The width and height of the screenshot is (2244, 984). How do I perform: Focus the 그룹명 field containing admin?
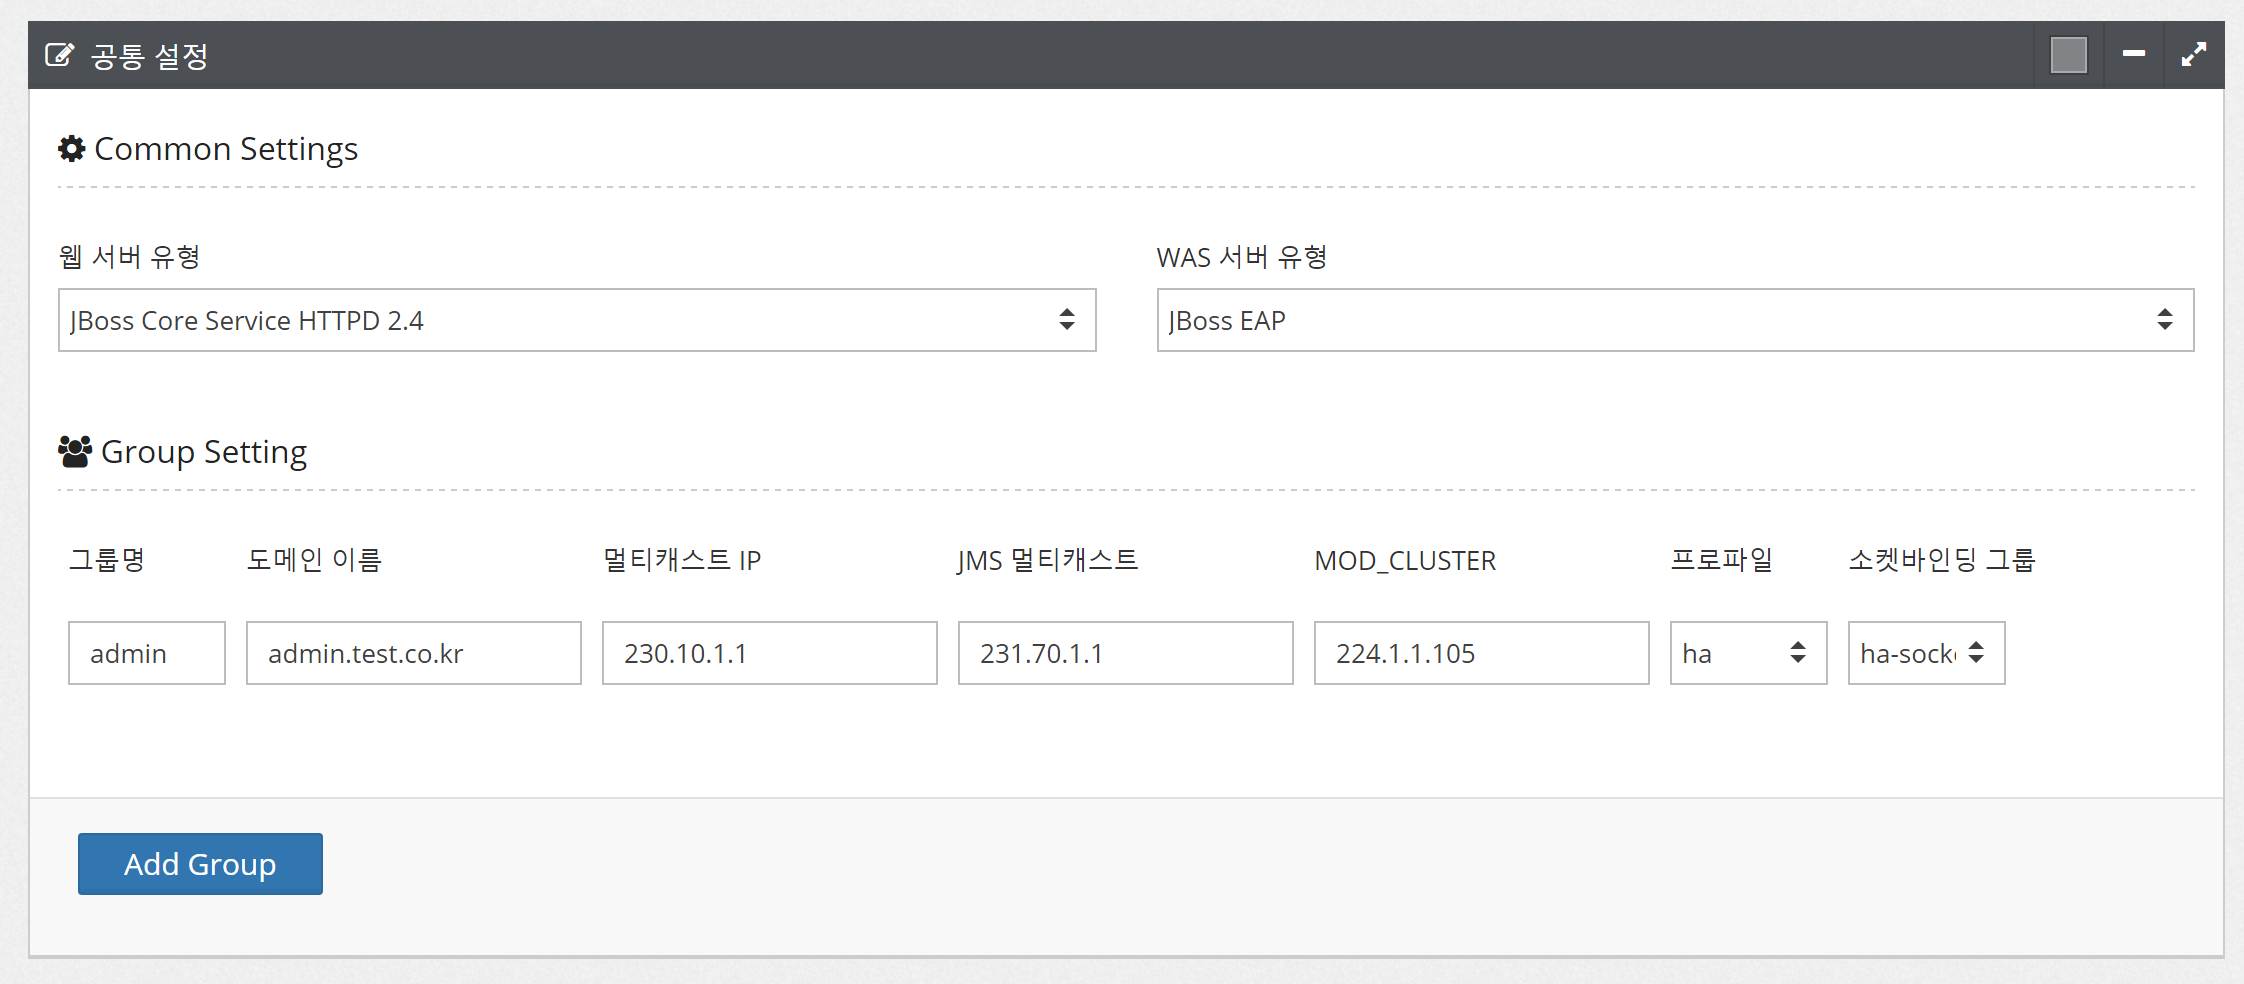tap(147, 653)
